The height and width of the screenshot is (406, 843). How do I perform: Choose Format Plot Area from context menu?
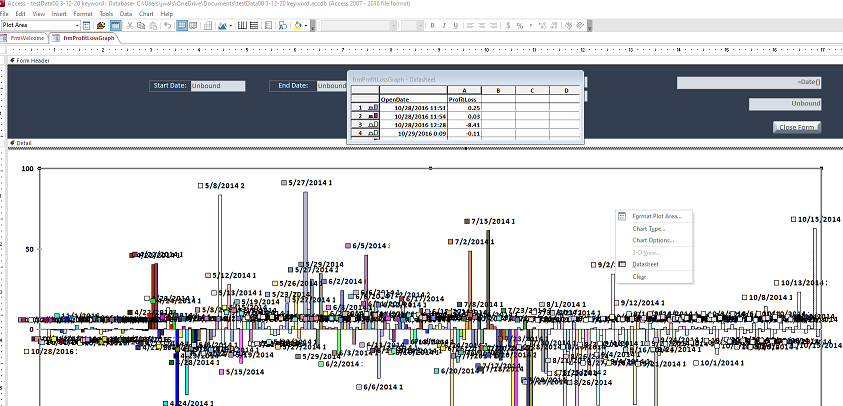pyautogui.click(x=656, y=216)
